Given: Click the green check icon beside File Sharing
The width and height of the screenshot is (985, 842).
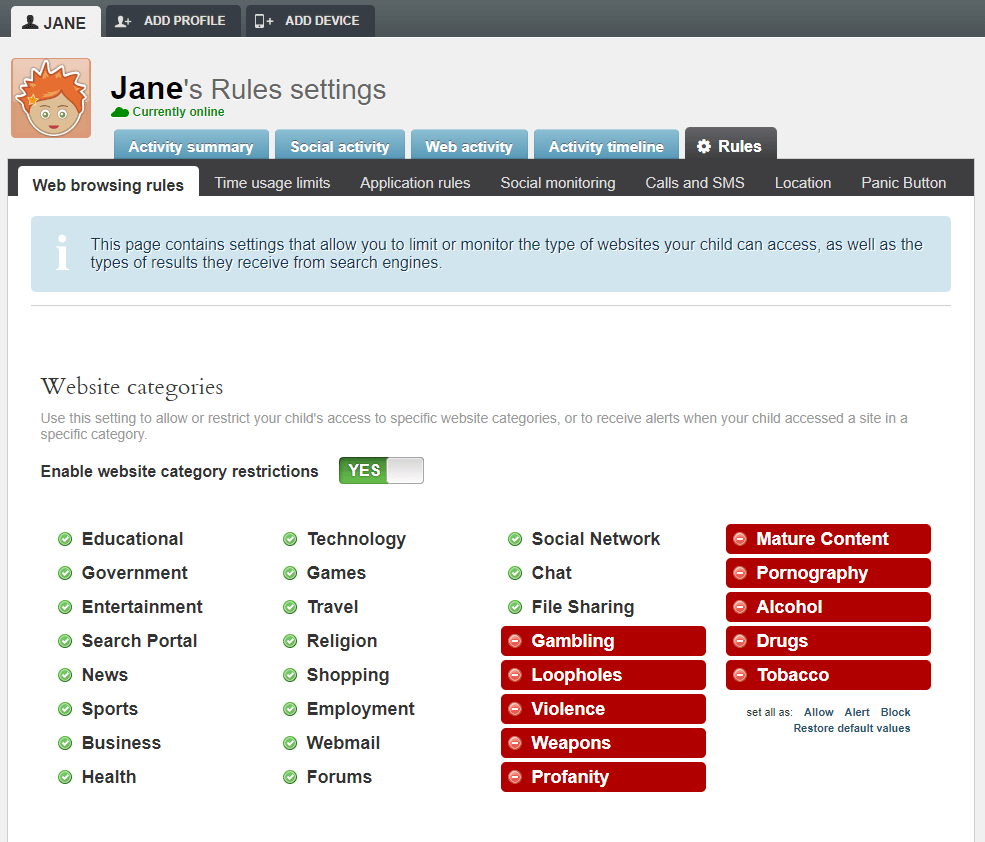Looking at the screenshot, I should [515, 607].
